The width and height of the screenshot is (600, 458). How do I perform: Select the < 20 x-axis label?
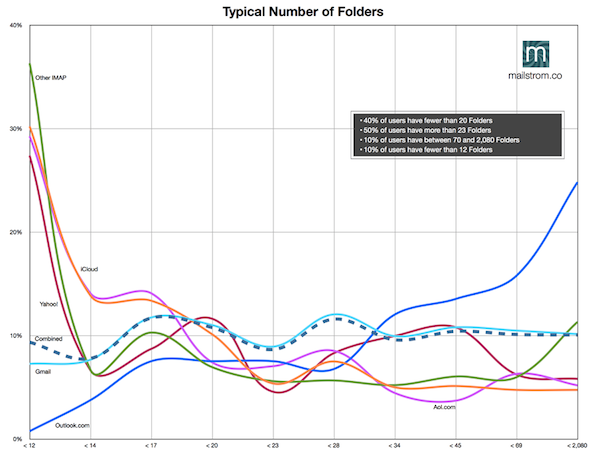pyautogui.click(x=211, y=443)
